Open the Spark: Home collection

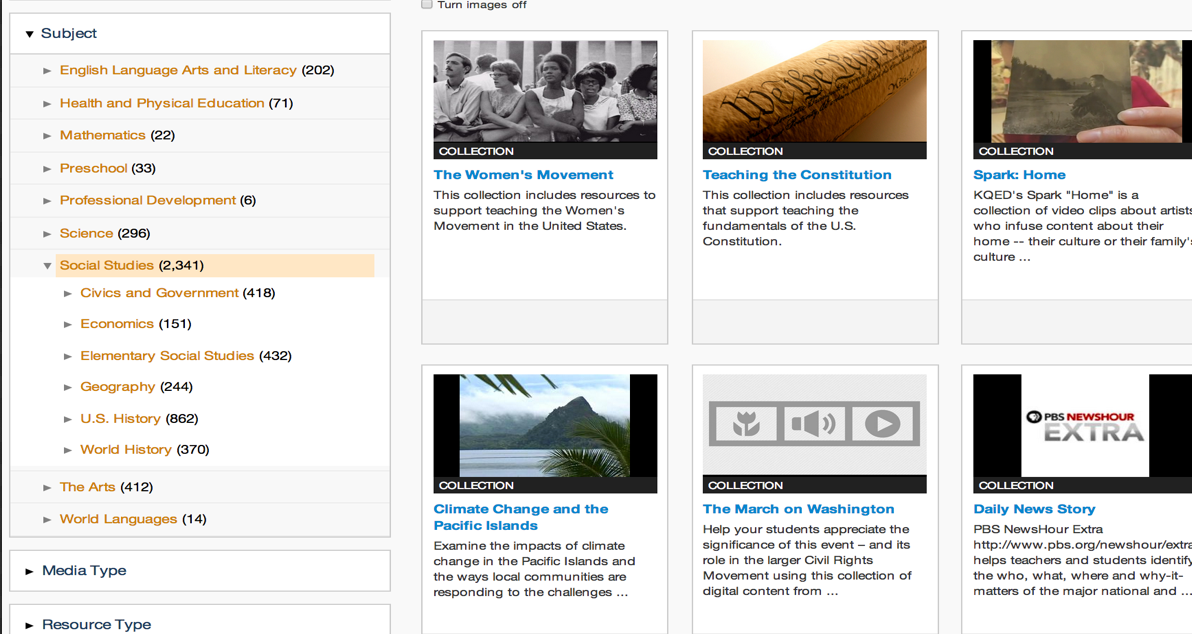[x=1019, y=174]
